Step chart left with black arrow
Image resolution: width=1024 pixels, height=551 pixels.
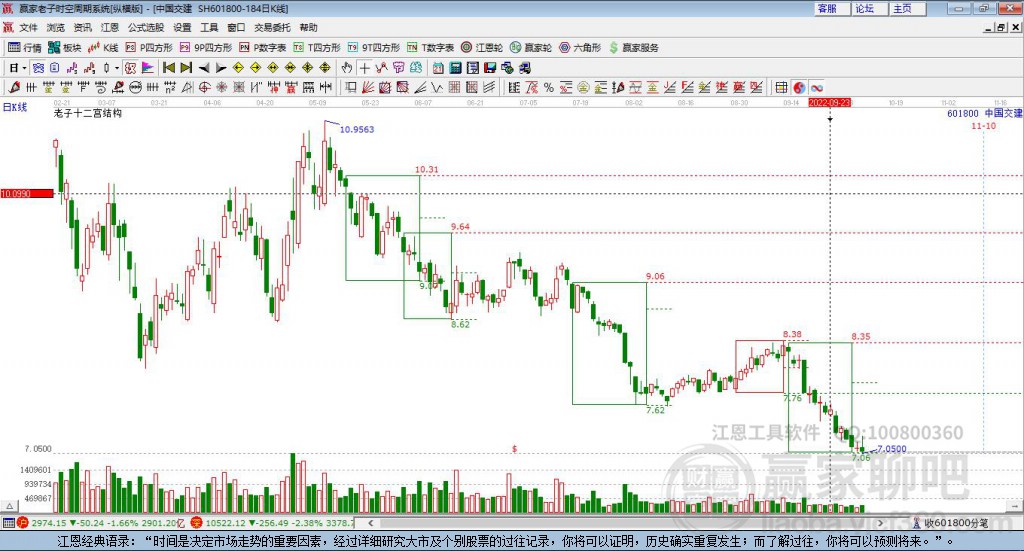click(x=204, y=68)
